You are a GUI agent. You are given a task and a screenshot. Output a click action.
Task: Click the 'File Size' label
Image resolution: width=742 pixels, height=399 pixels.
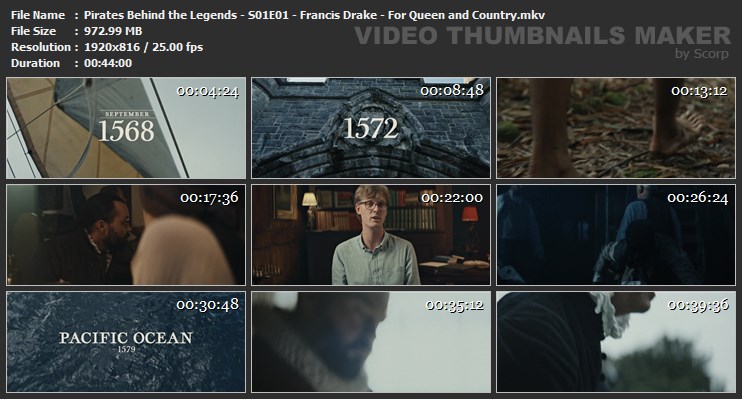pos(34,31)
